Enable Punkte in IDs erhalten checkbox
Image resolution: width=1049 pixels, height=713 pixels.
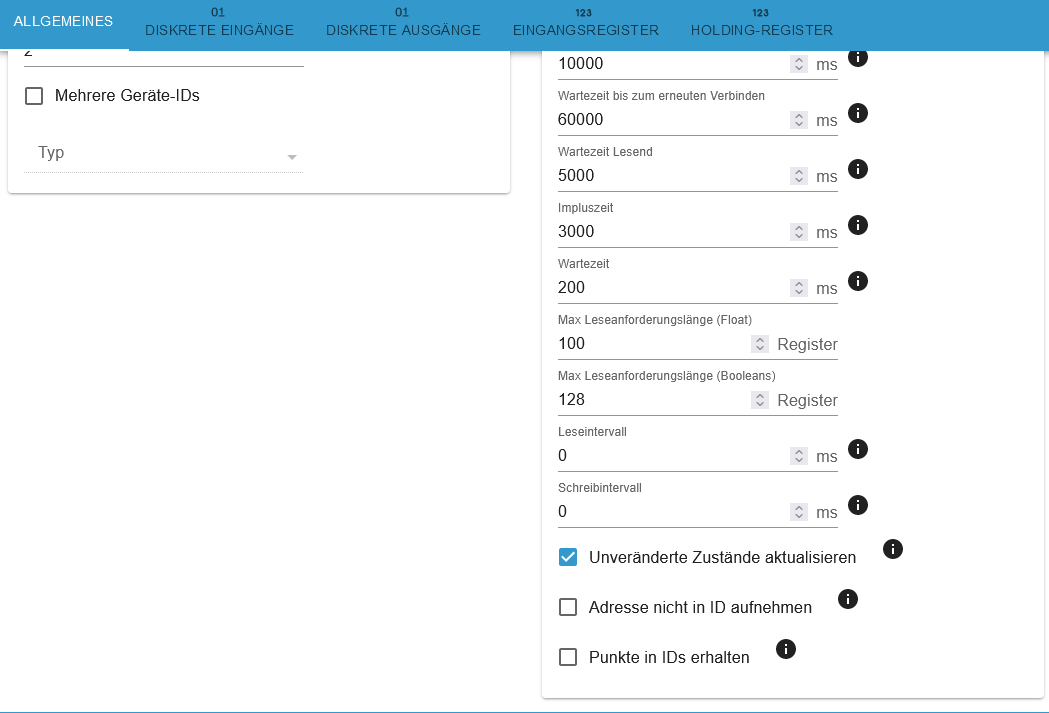pyautogui.click(x=568, y=657)
